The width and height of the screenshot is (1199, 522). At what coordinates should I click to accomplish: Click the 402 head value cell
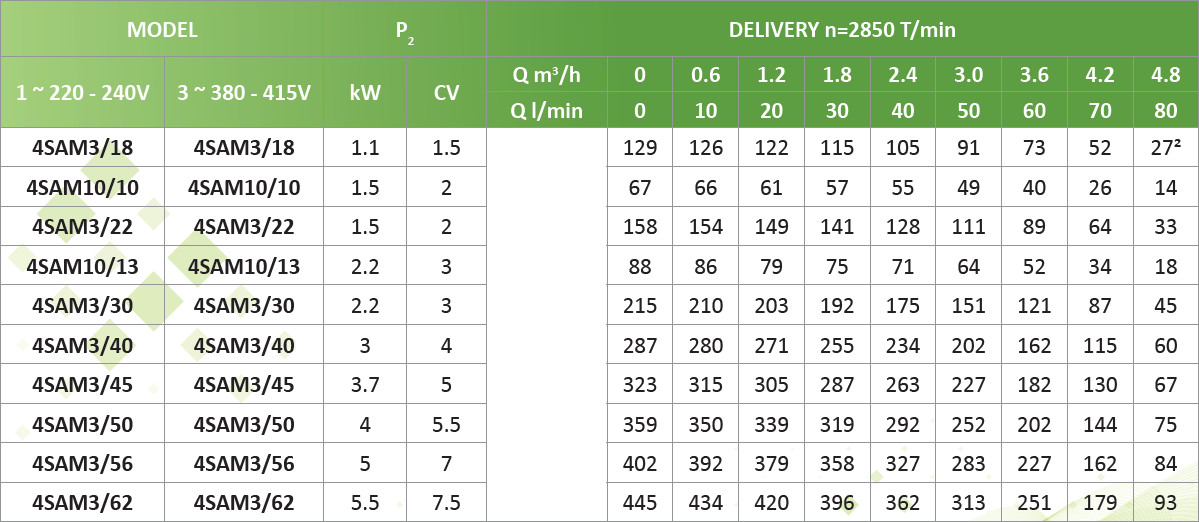click(x=641, y=463)
